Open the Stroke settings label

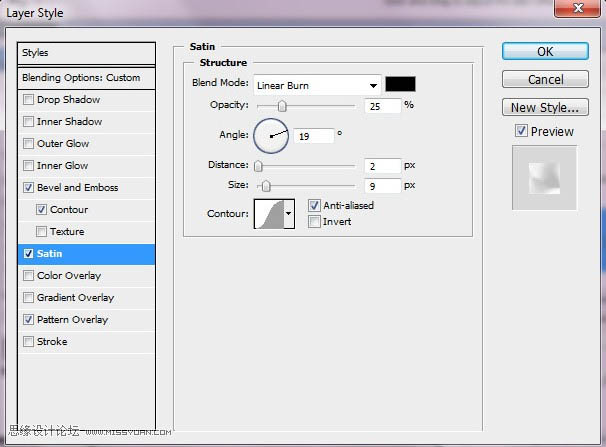(52, 342)
